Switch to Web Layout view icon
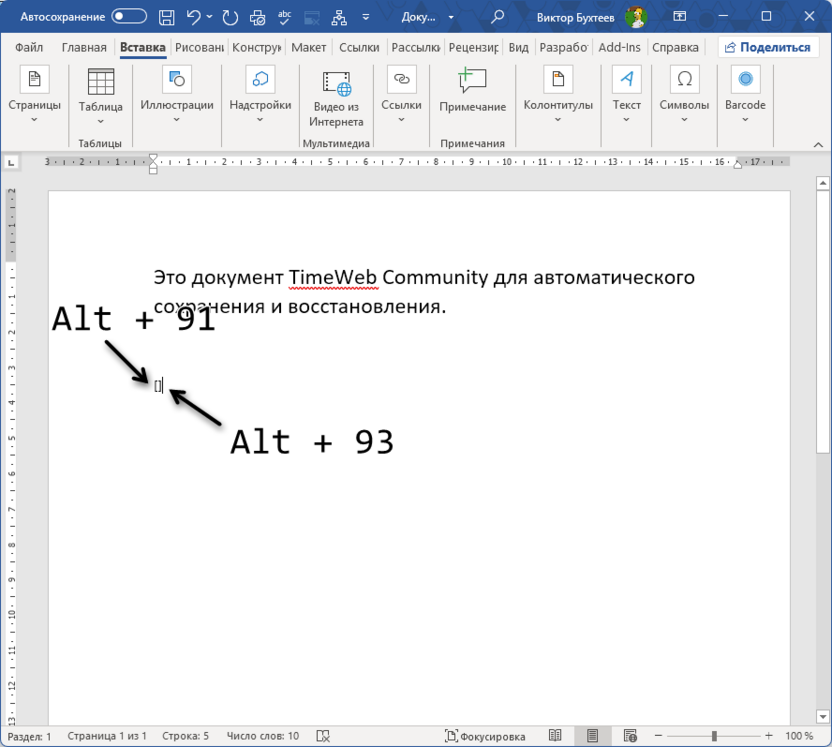832x747 pixels. point(630,736)
